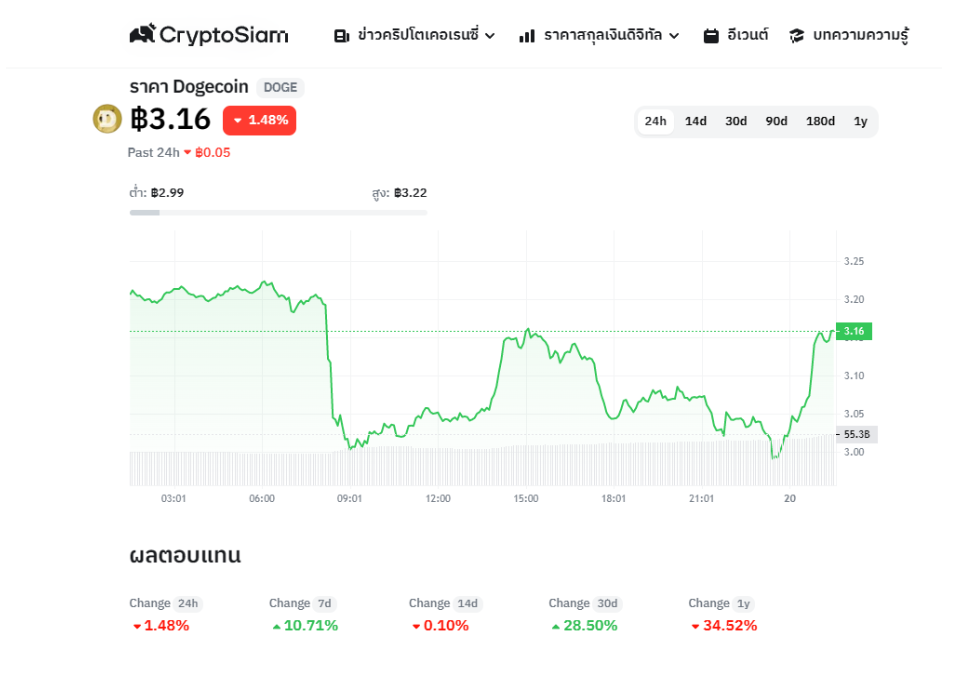The image size is (956, 684).
Task: Click the 3.25 price axis label
Action: click(854, 262)
